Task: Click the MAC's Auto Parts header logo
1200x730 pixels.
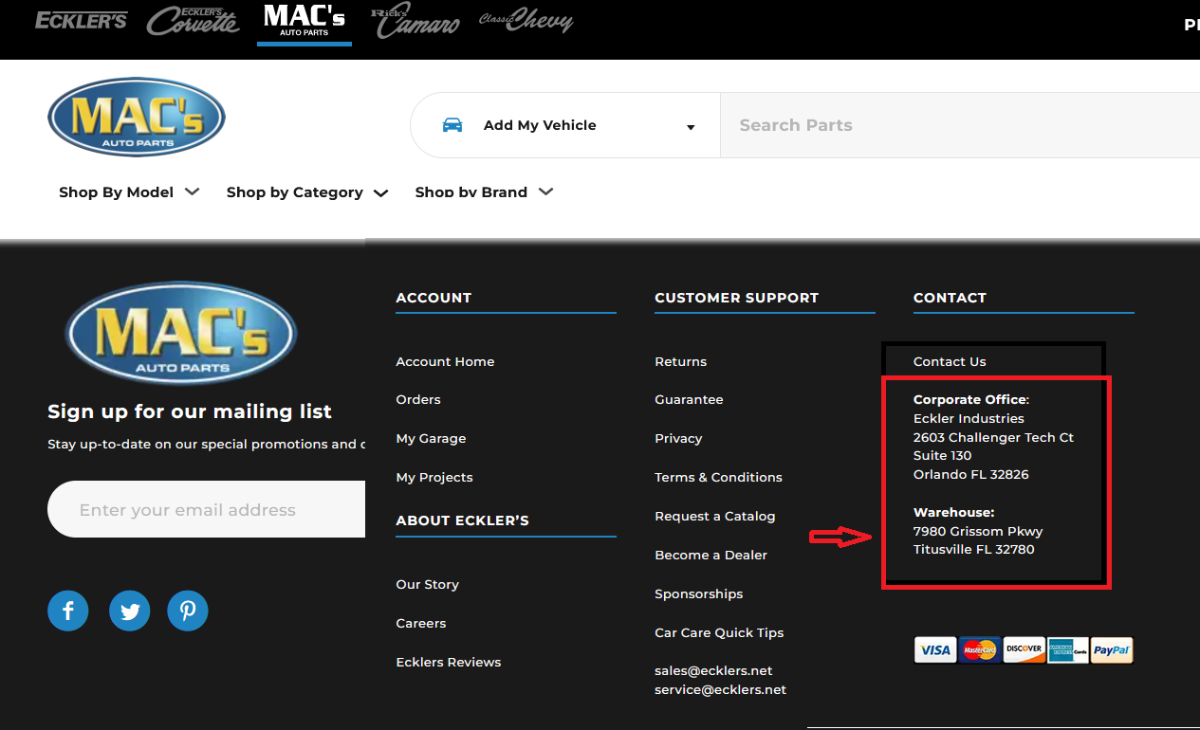Action: [x=136, y=118]
